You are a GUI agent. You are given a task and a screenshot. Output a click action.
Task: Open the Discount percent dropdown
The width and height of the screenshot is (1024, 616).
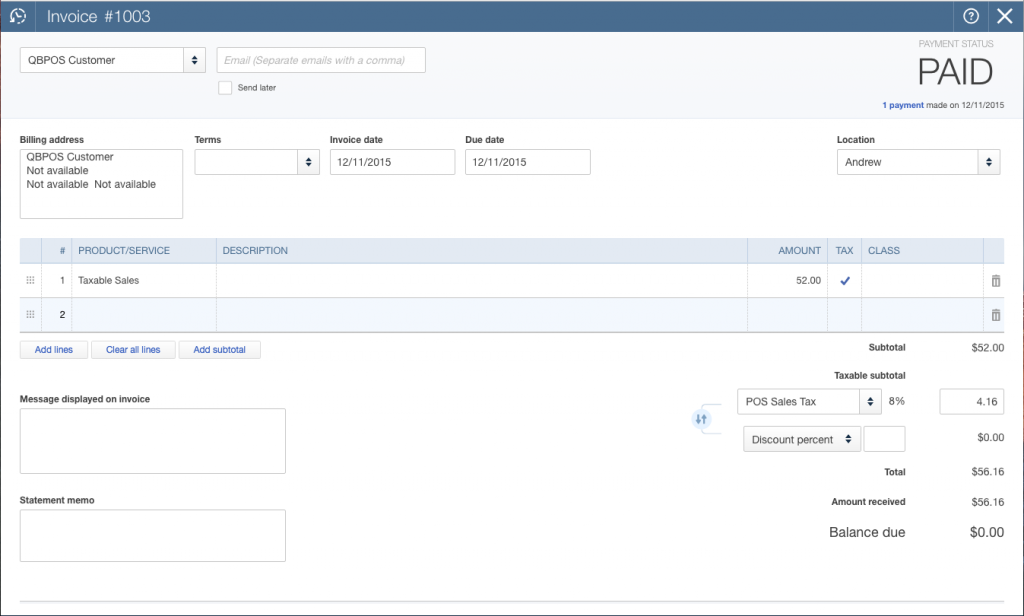point(802,440)
